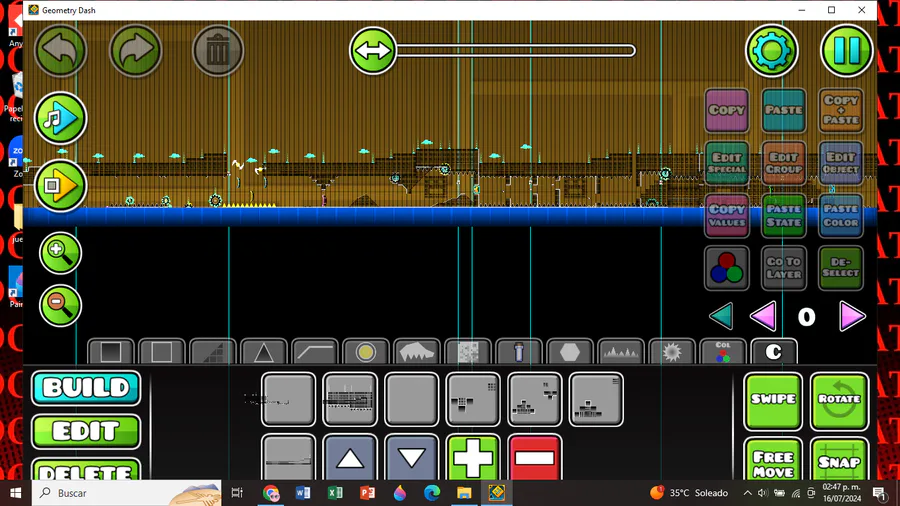Click Paste State button
This screenshot has height=506, width=900.
point(783,216)
